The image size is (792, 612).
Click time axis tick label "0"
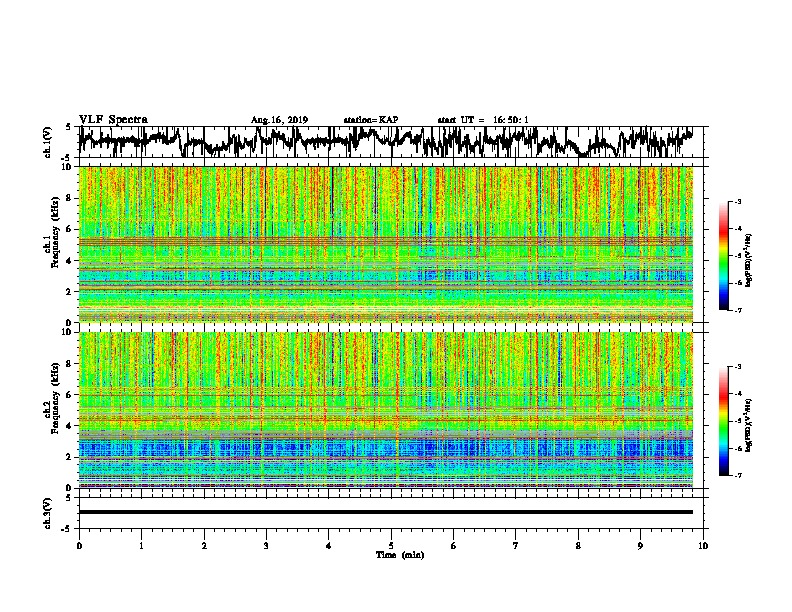tap(79, 546)
